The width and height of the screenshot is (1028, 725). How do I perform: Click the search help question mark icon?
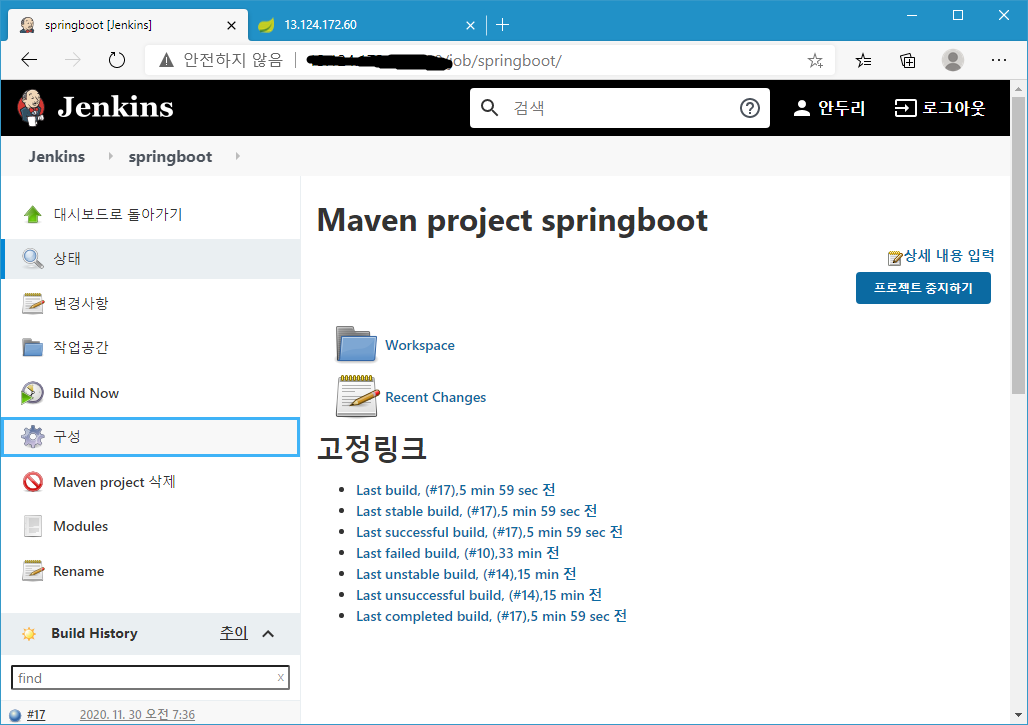point(749,108)
